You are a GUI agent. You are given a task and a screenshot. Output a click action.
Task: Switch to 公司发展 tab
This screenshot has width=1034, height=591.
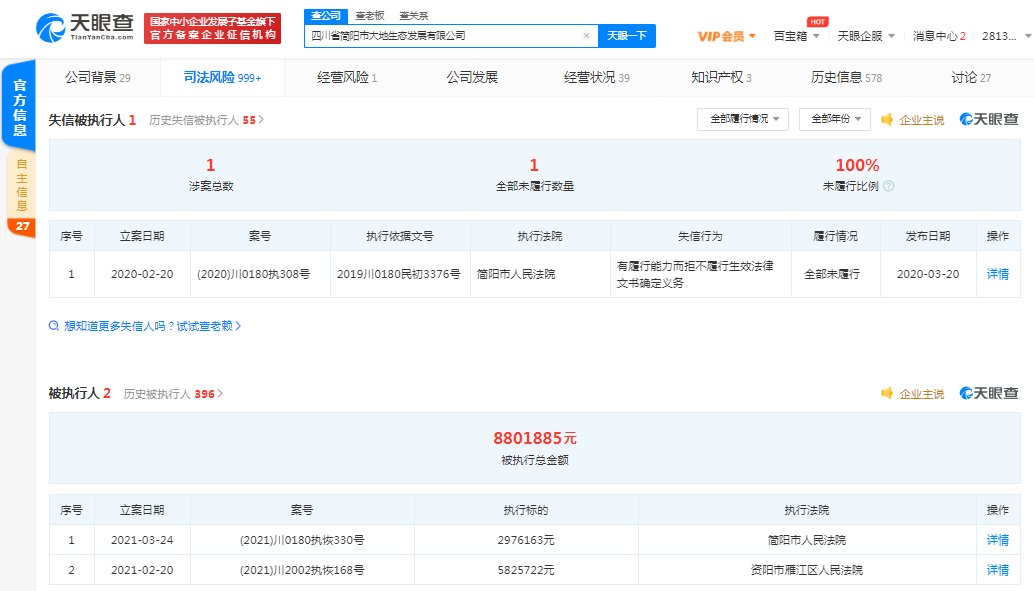[471, 78]
